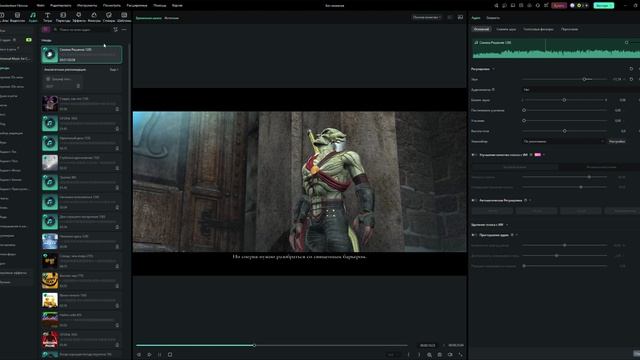
Task: Click the picture icon at preview top right
Action: tap(460, 17)
